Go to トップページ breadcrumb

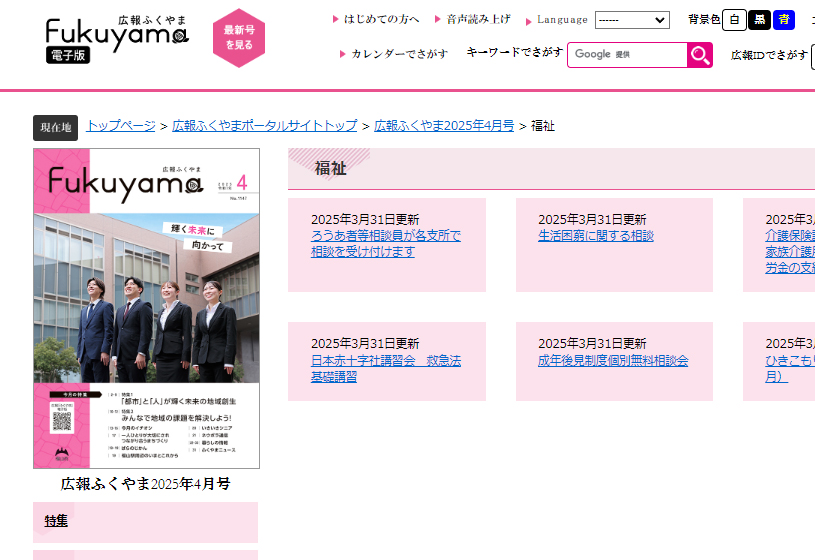click(121, 126)
